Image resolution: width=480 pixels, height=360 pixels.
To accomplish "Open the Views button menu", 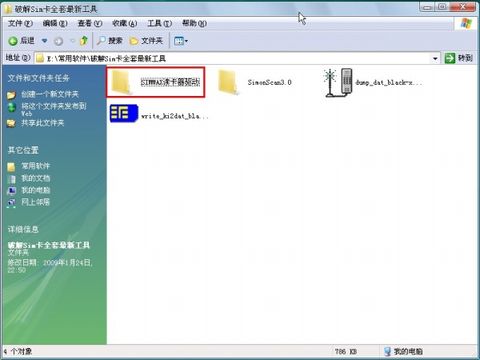I will tap(181, 41).
